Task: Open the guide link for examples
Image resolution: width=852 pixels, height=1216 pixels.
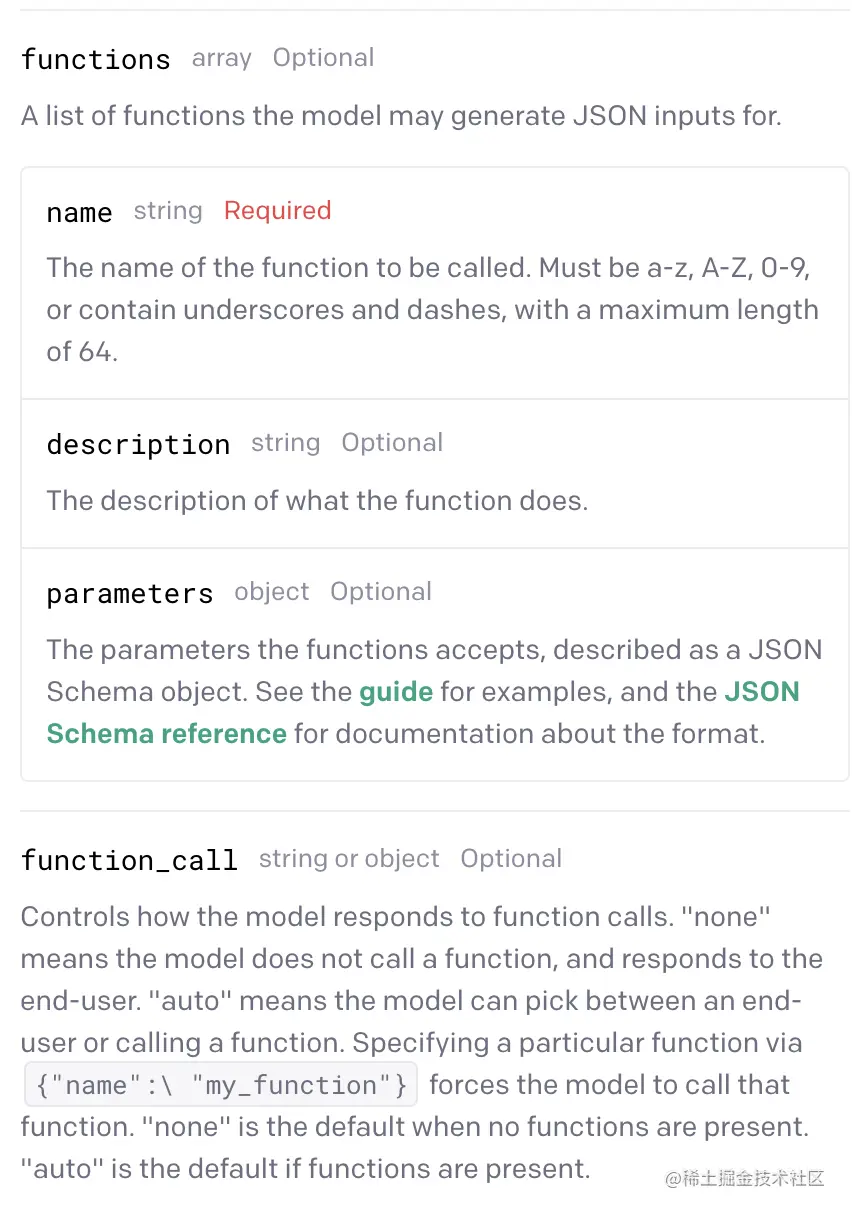Action: pos(396,692)
